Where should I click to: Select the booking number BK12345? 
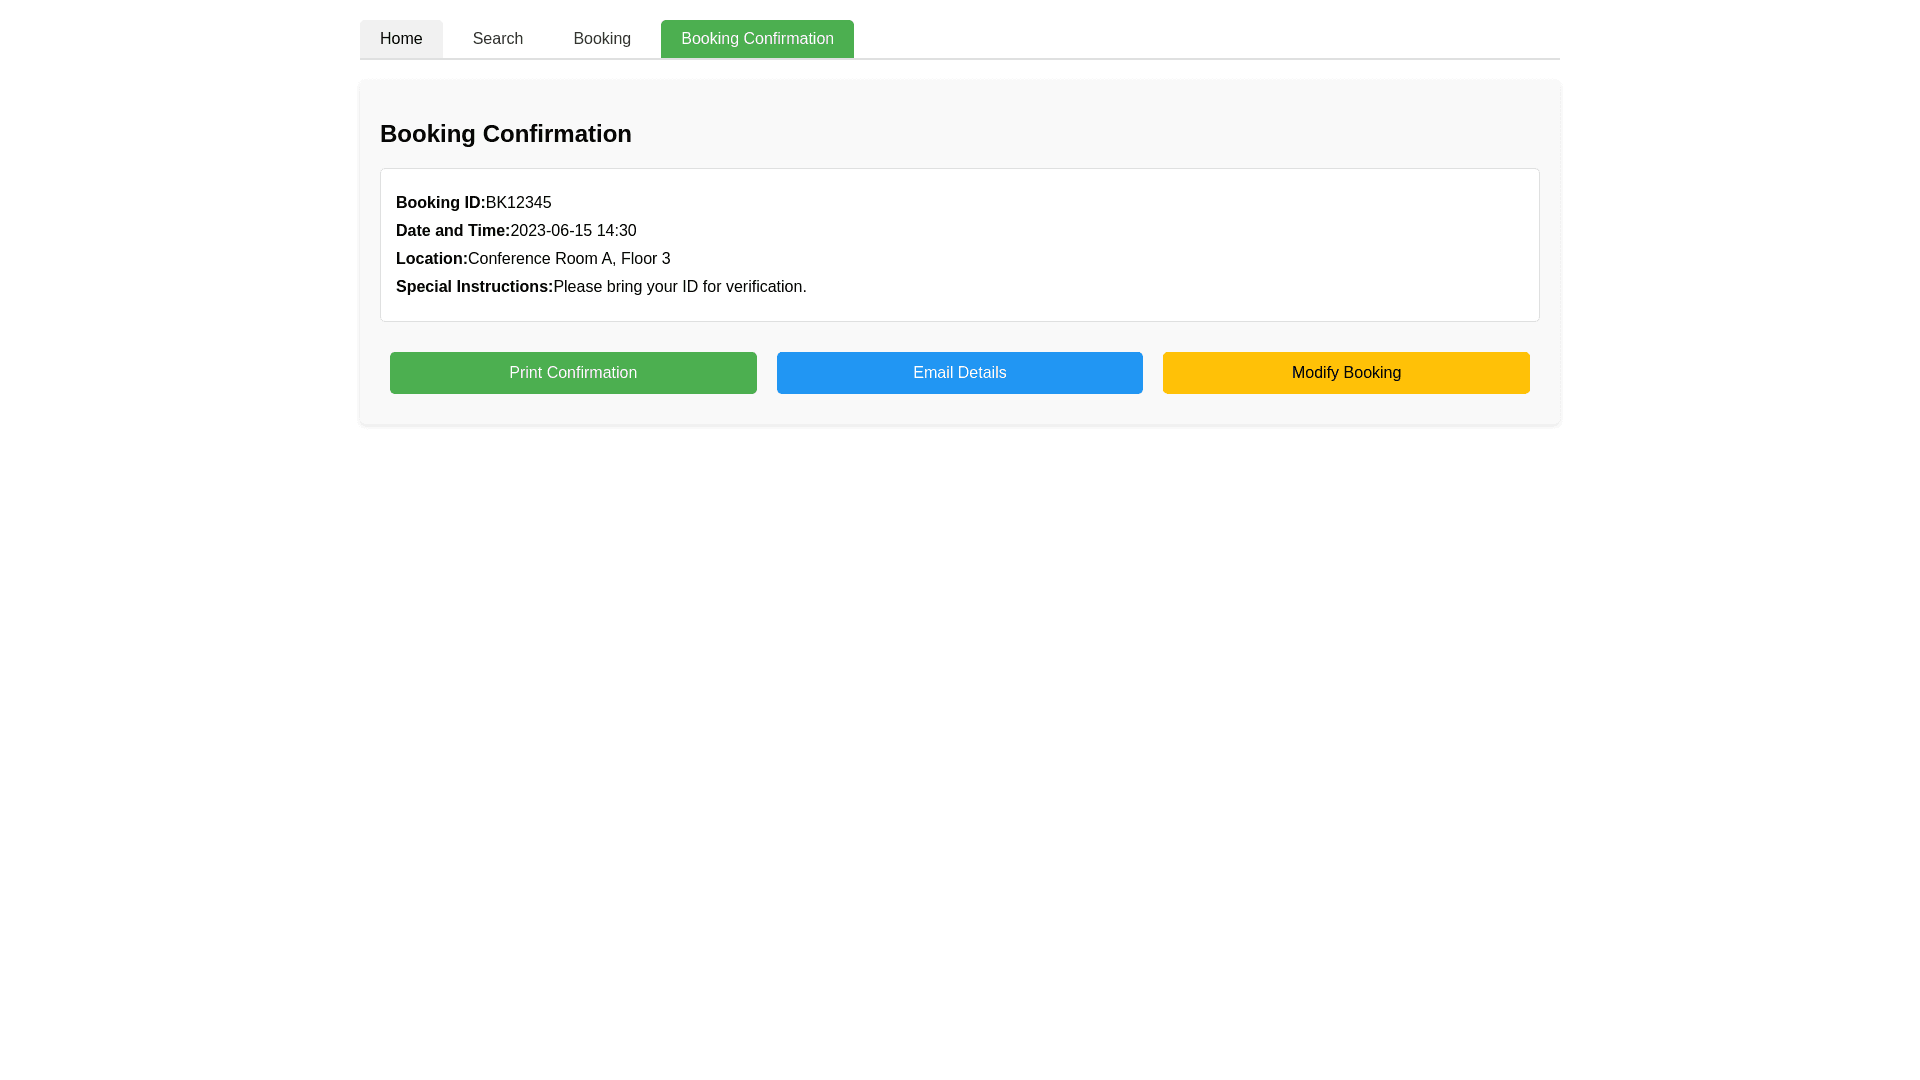coord(518,203)
